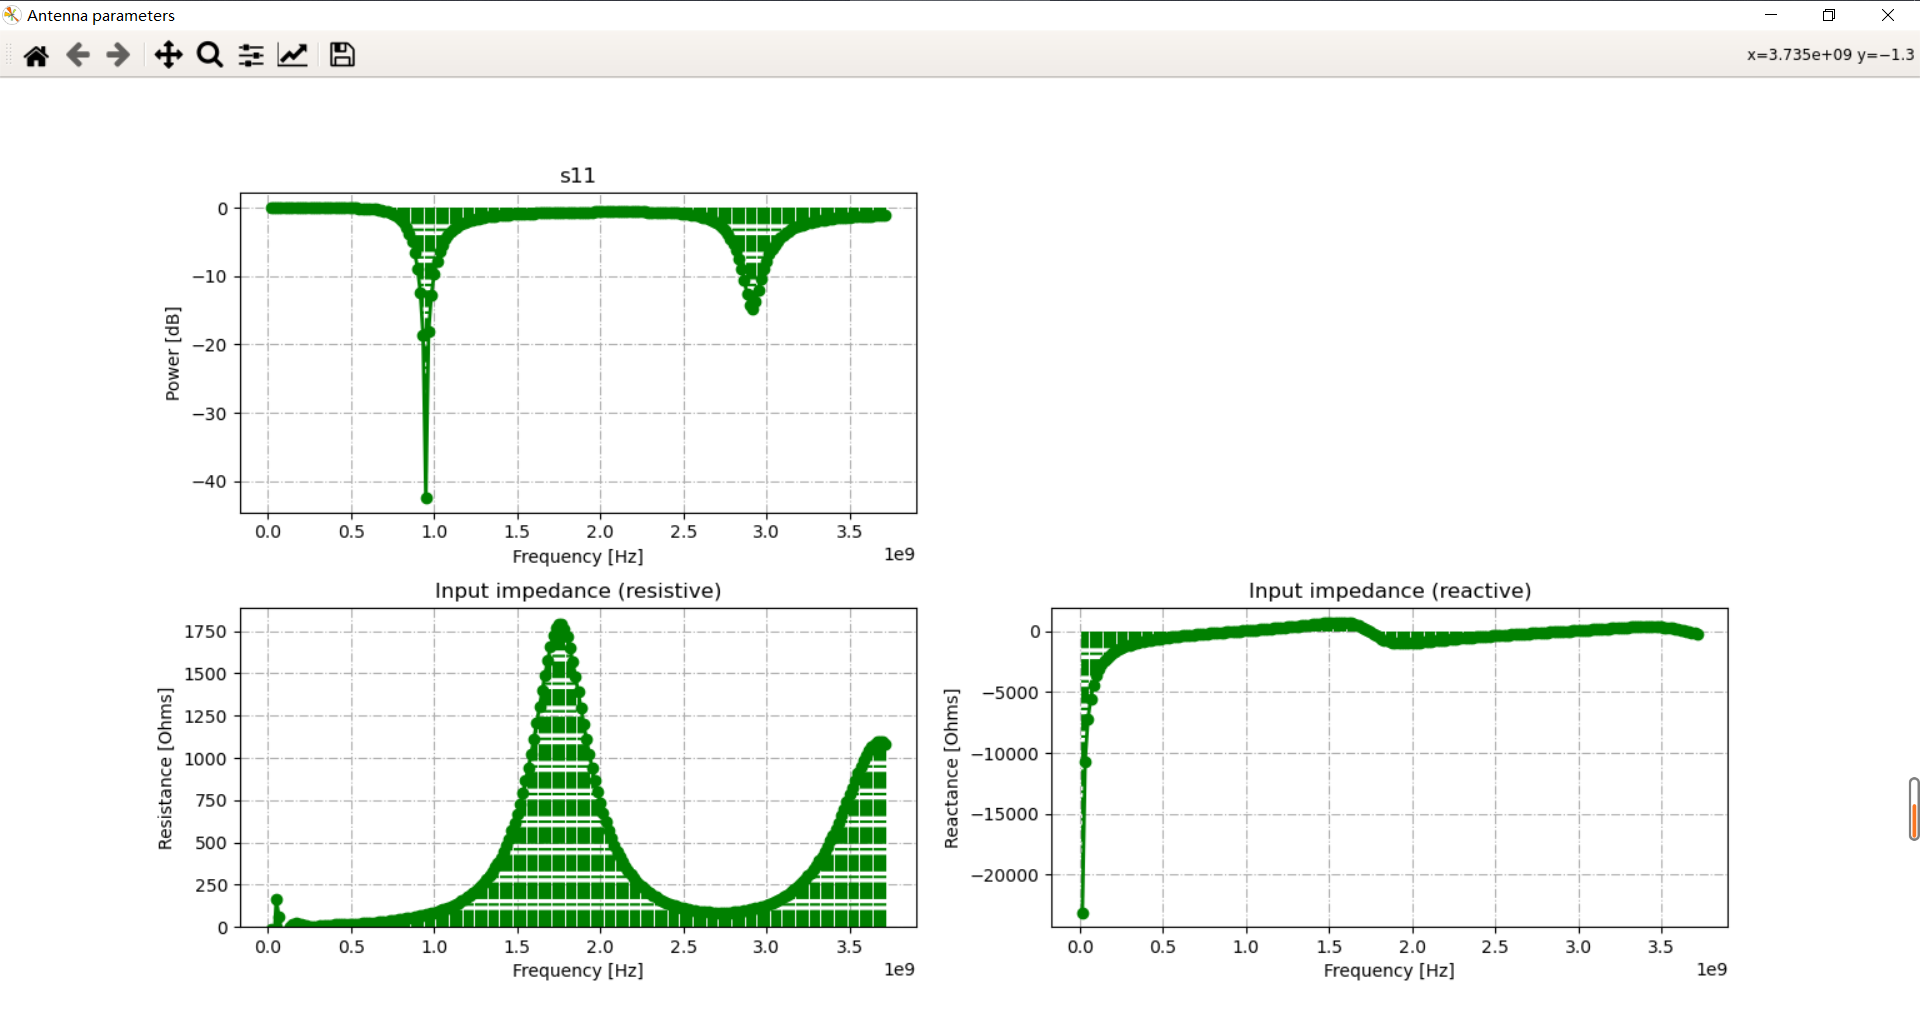Save the figure using the disk icon
Viewport: 1920px width, 1031px height.
(341, 55)
